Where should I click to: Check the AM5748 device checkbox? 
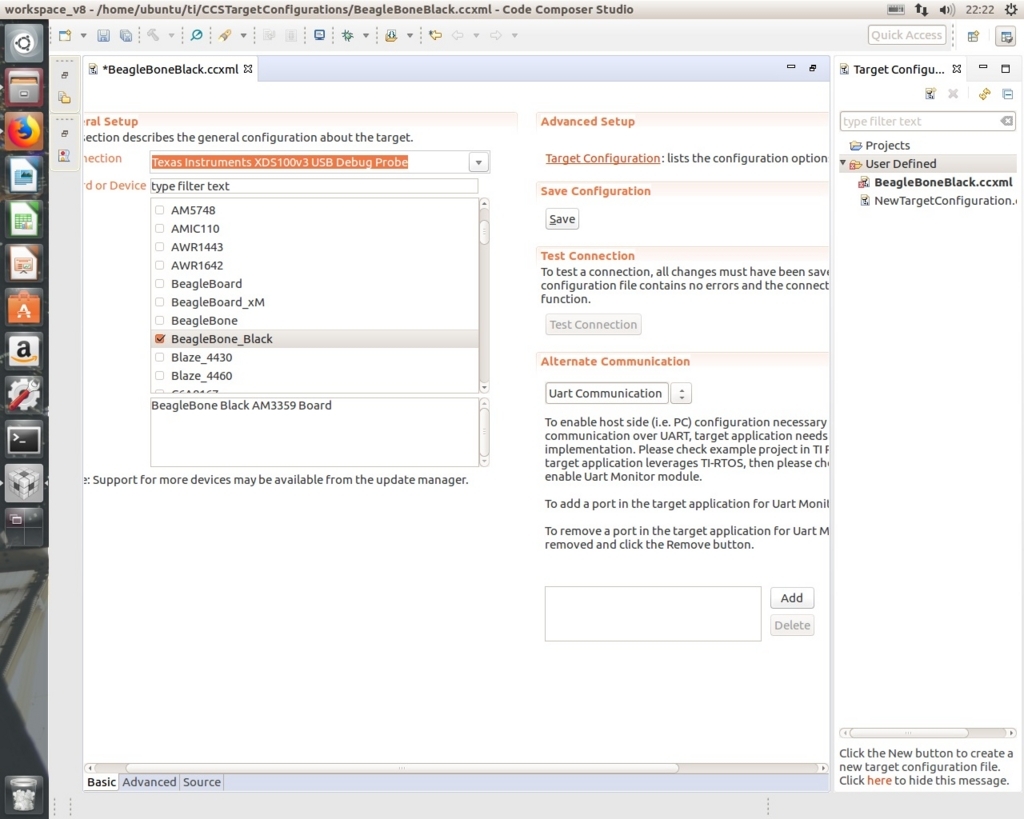[x=159, y=210]
